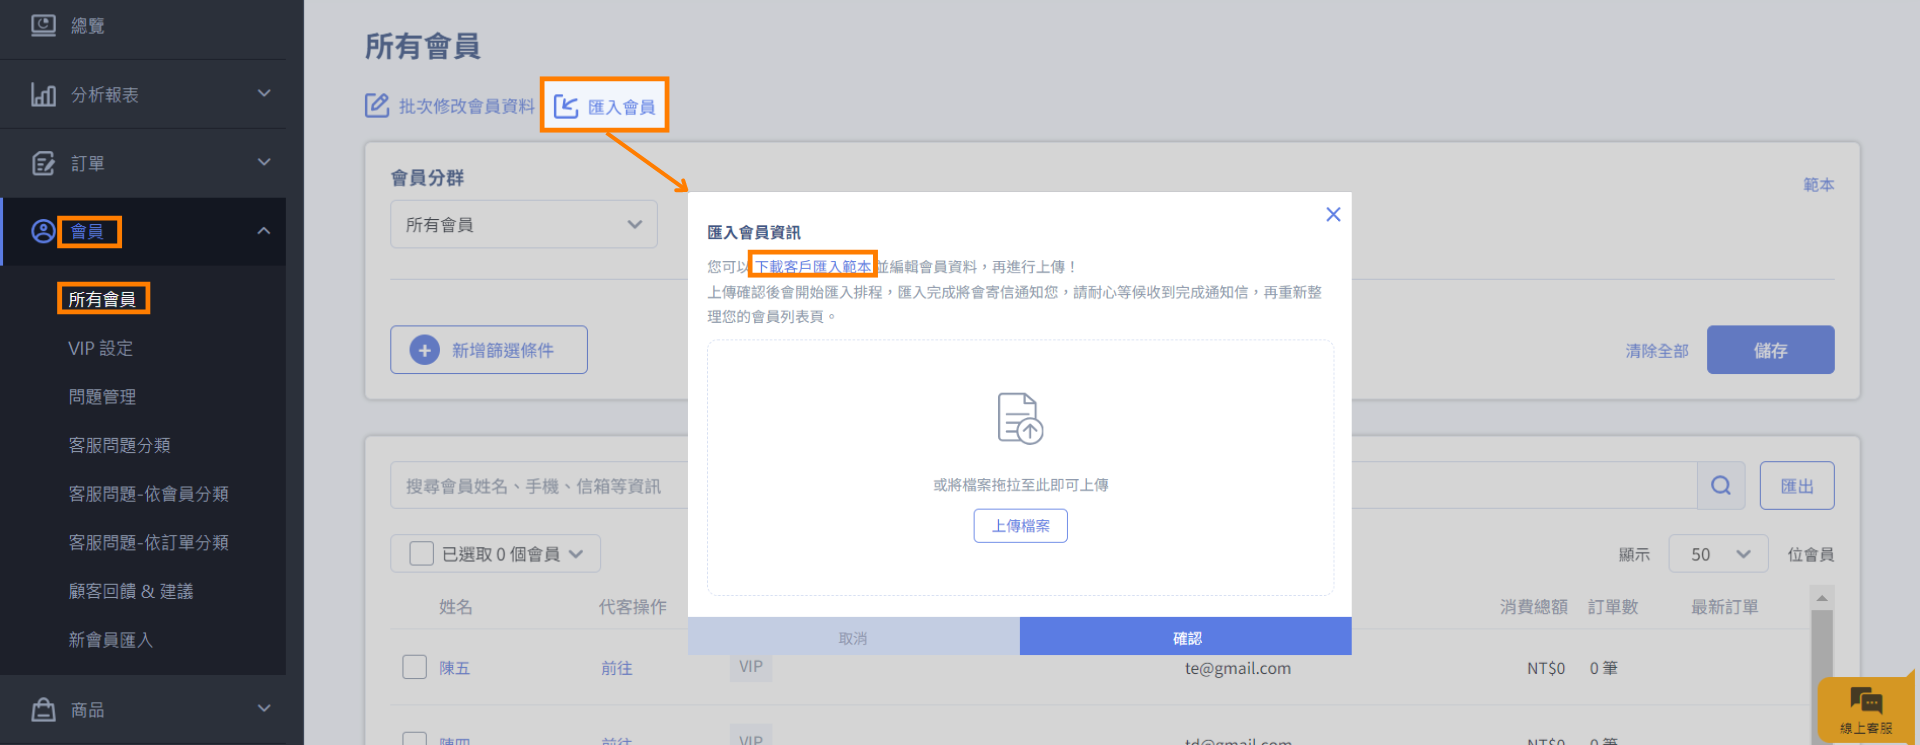Close the 匯入會員資訊 dialog with X
1920x745 pixels.
coord(1333,214)
